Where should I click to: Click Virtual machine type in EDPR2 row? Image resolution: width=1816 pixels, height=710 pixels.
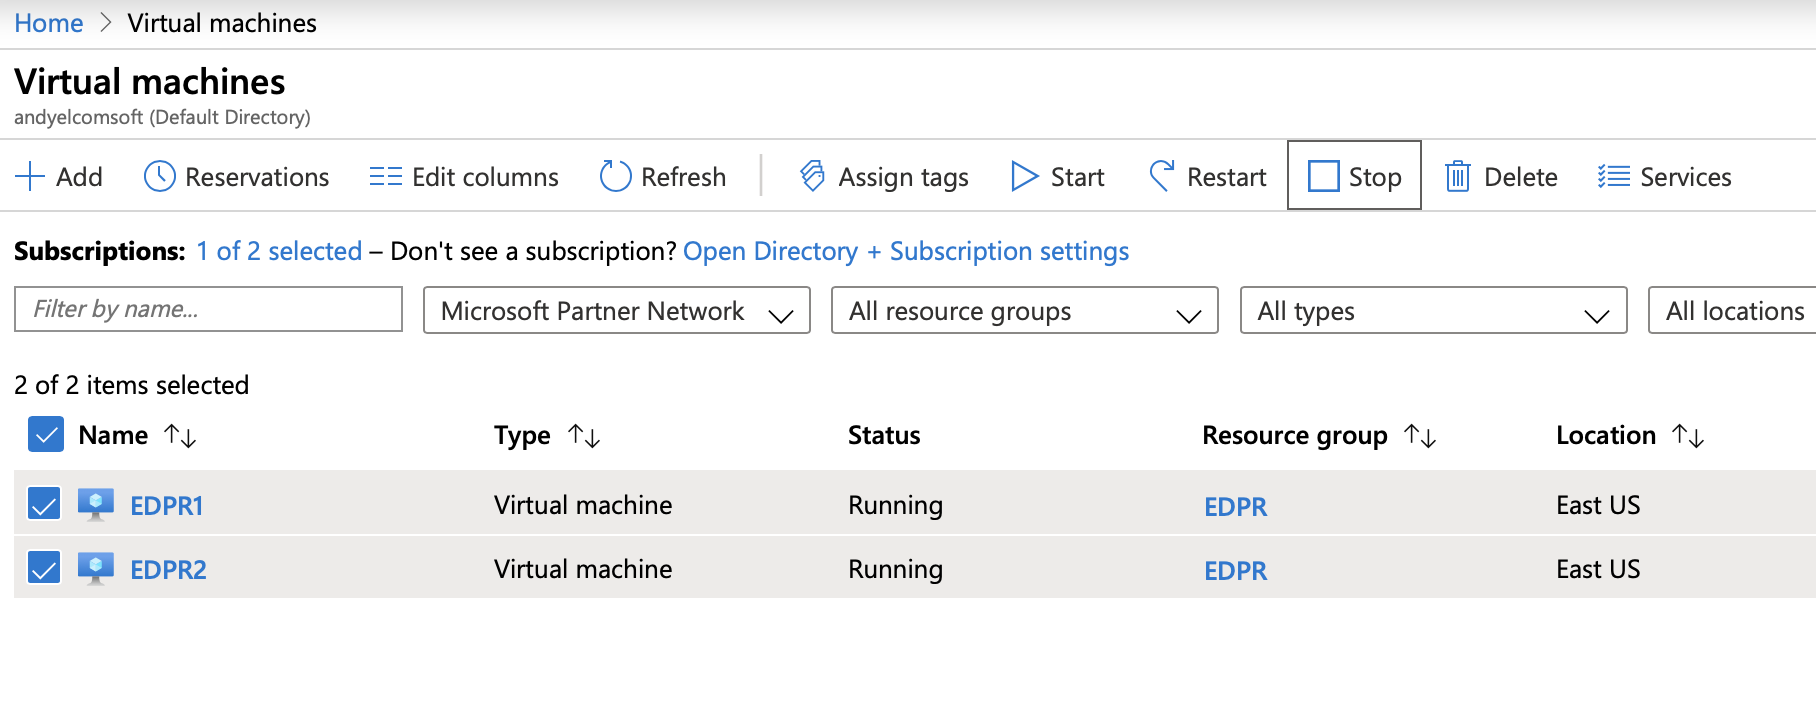(583, 569)
